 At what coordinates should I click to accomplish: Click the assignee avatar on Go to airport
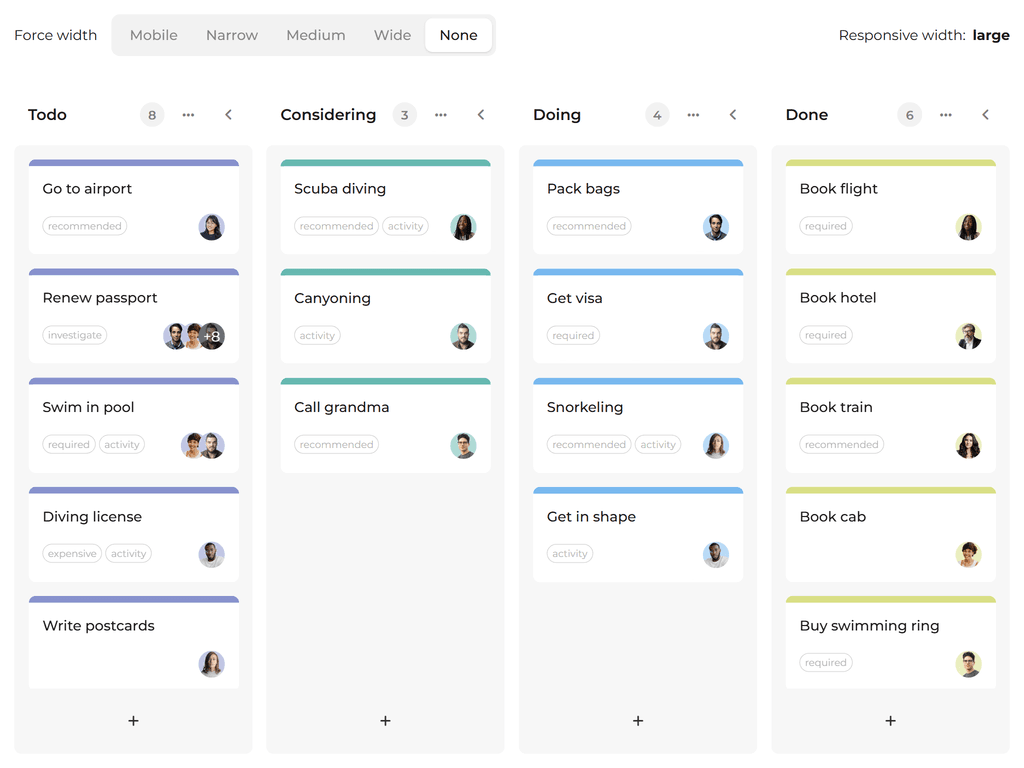coord(211,227)
